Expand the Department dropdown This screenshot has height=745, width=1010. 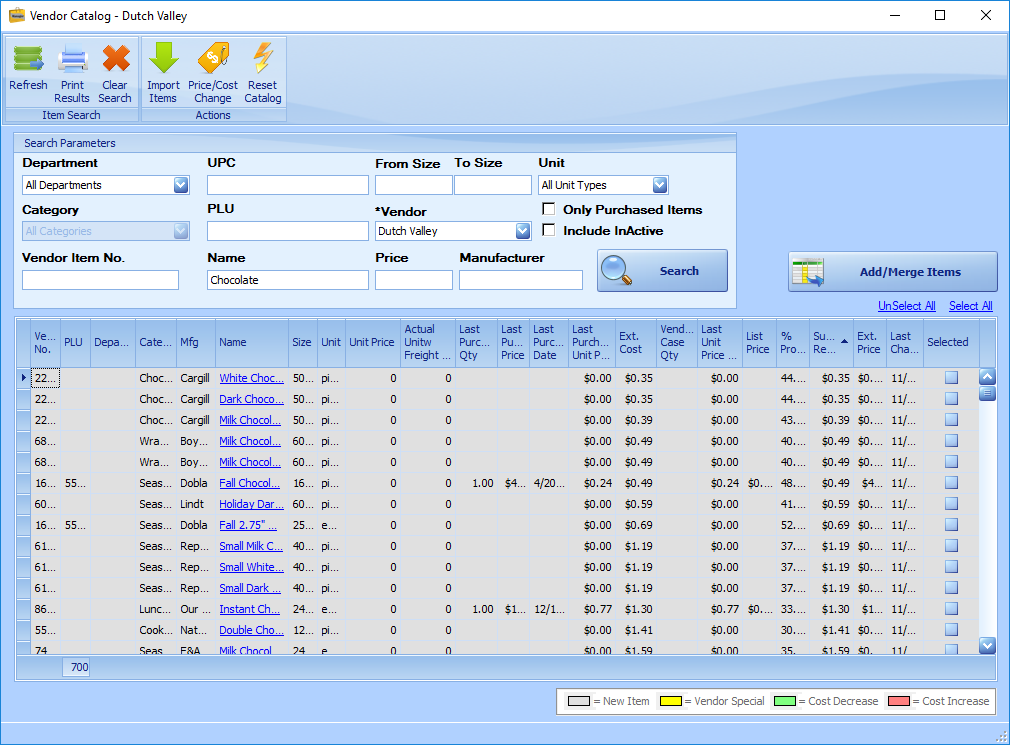[x=180, y=185]
